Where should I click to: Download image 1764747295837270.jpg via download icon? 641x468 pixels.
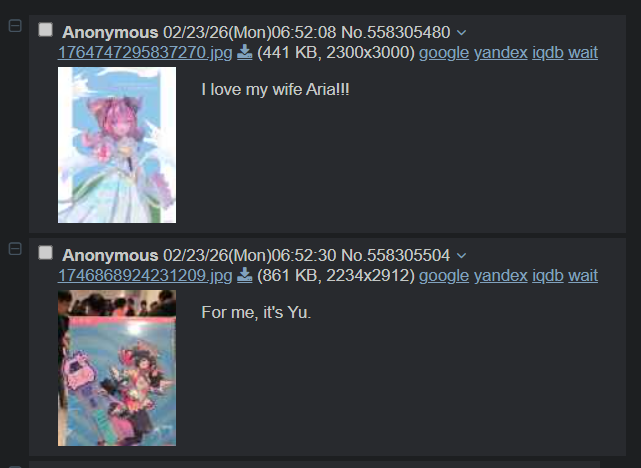[x=244, y=52]
